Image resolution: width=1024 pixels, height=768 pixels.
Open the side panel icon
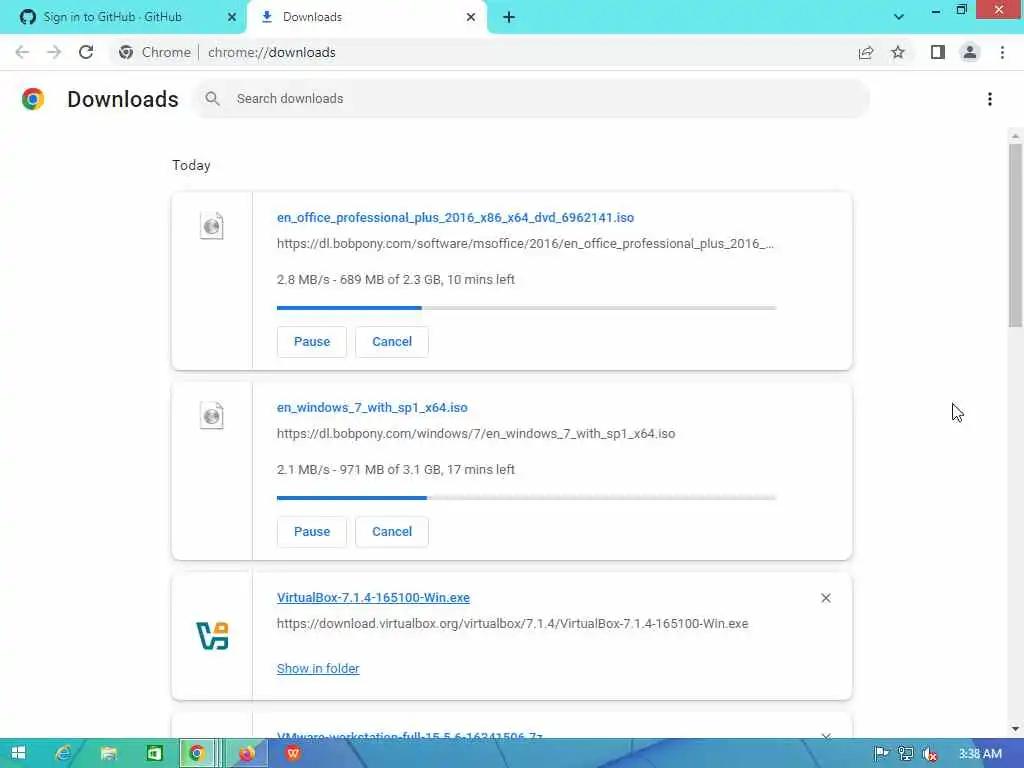(x=938, y=52)
